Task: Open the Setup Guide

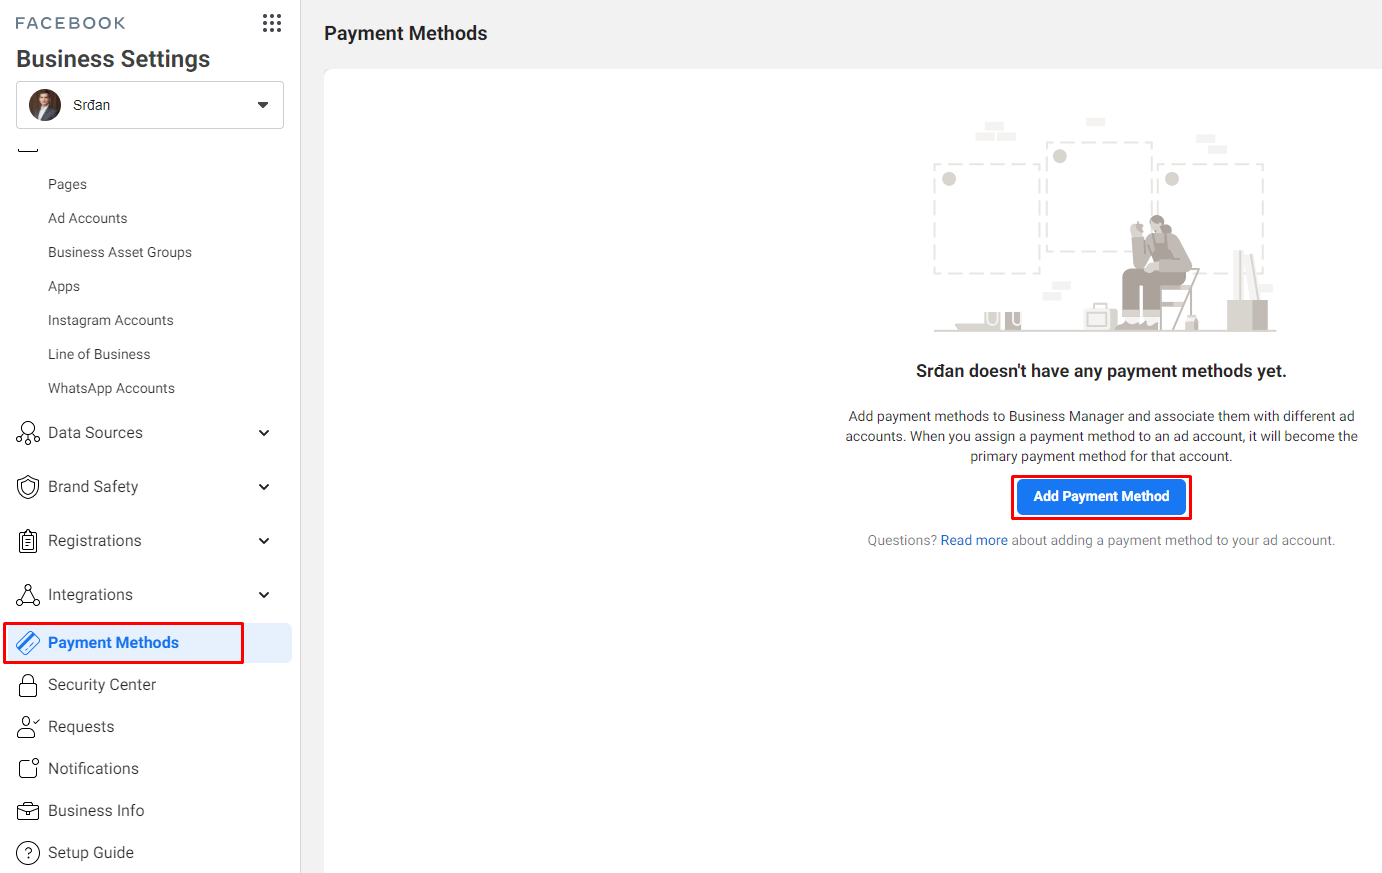Action: pos(91,853)
